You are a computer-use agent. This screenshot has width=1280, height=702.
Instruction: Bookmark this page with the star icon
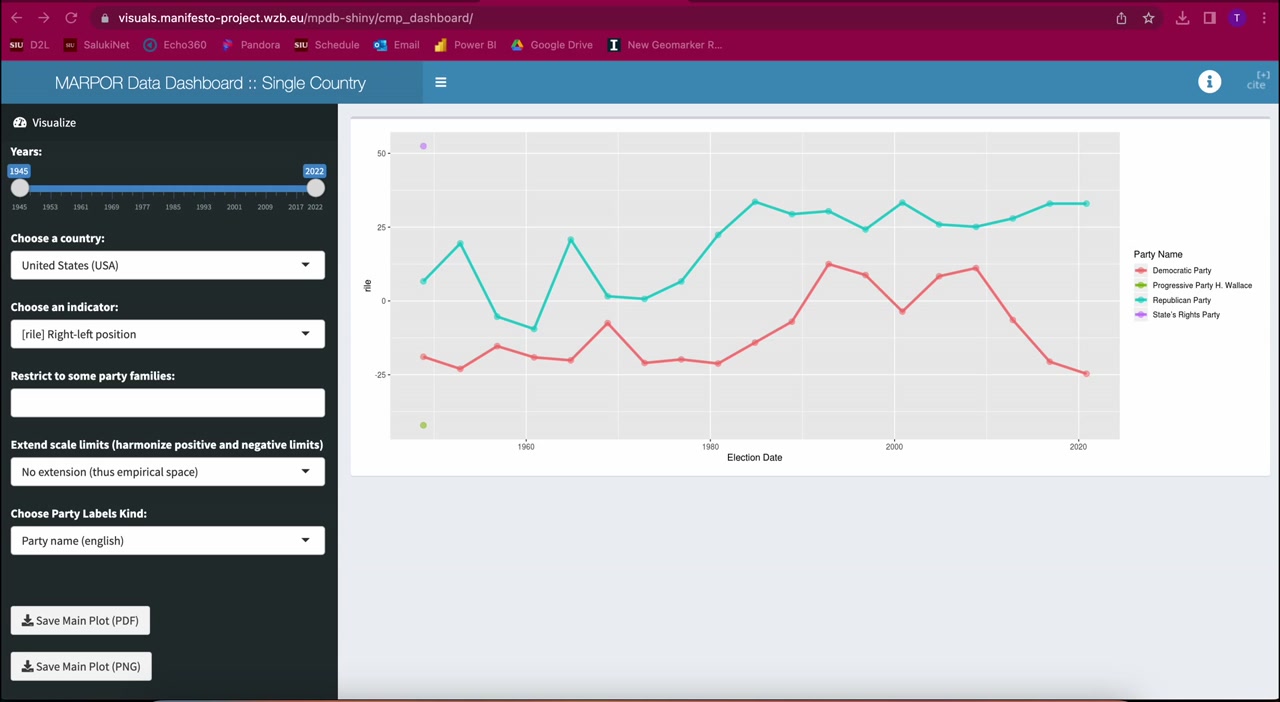coord(1149,18)
